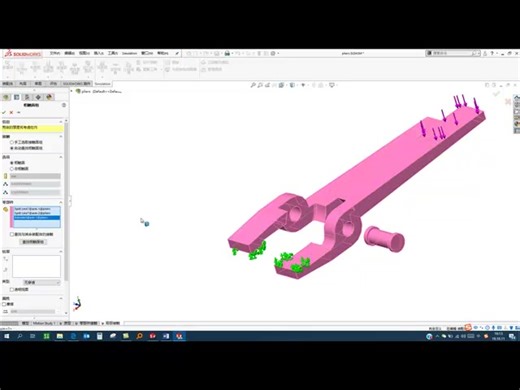Collapse the results section chevron
520x390 pixels.
click(x=61, y=251)
